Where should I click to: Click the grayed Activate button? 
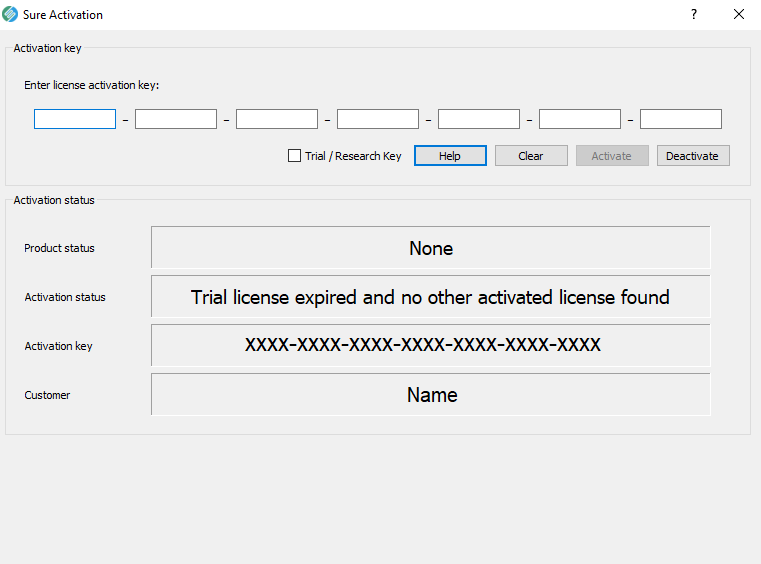click(612, 156)
